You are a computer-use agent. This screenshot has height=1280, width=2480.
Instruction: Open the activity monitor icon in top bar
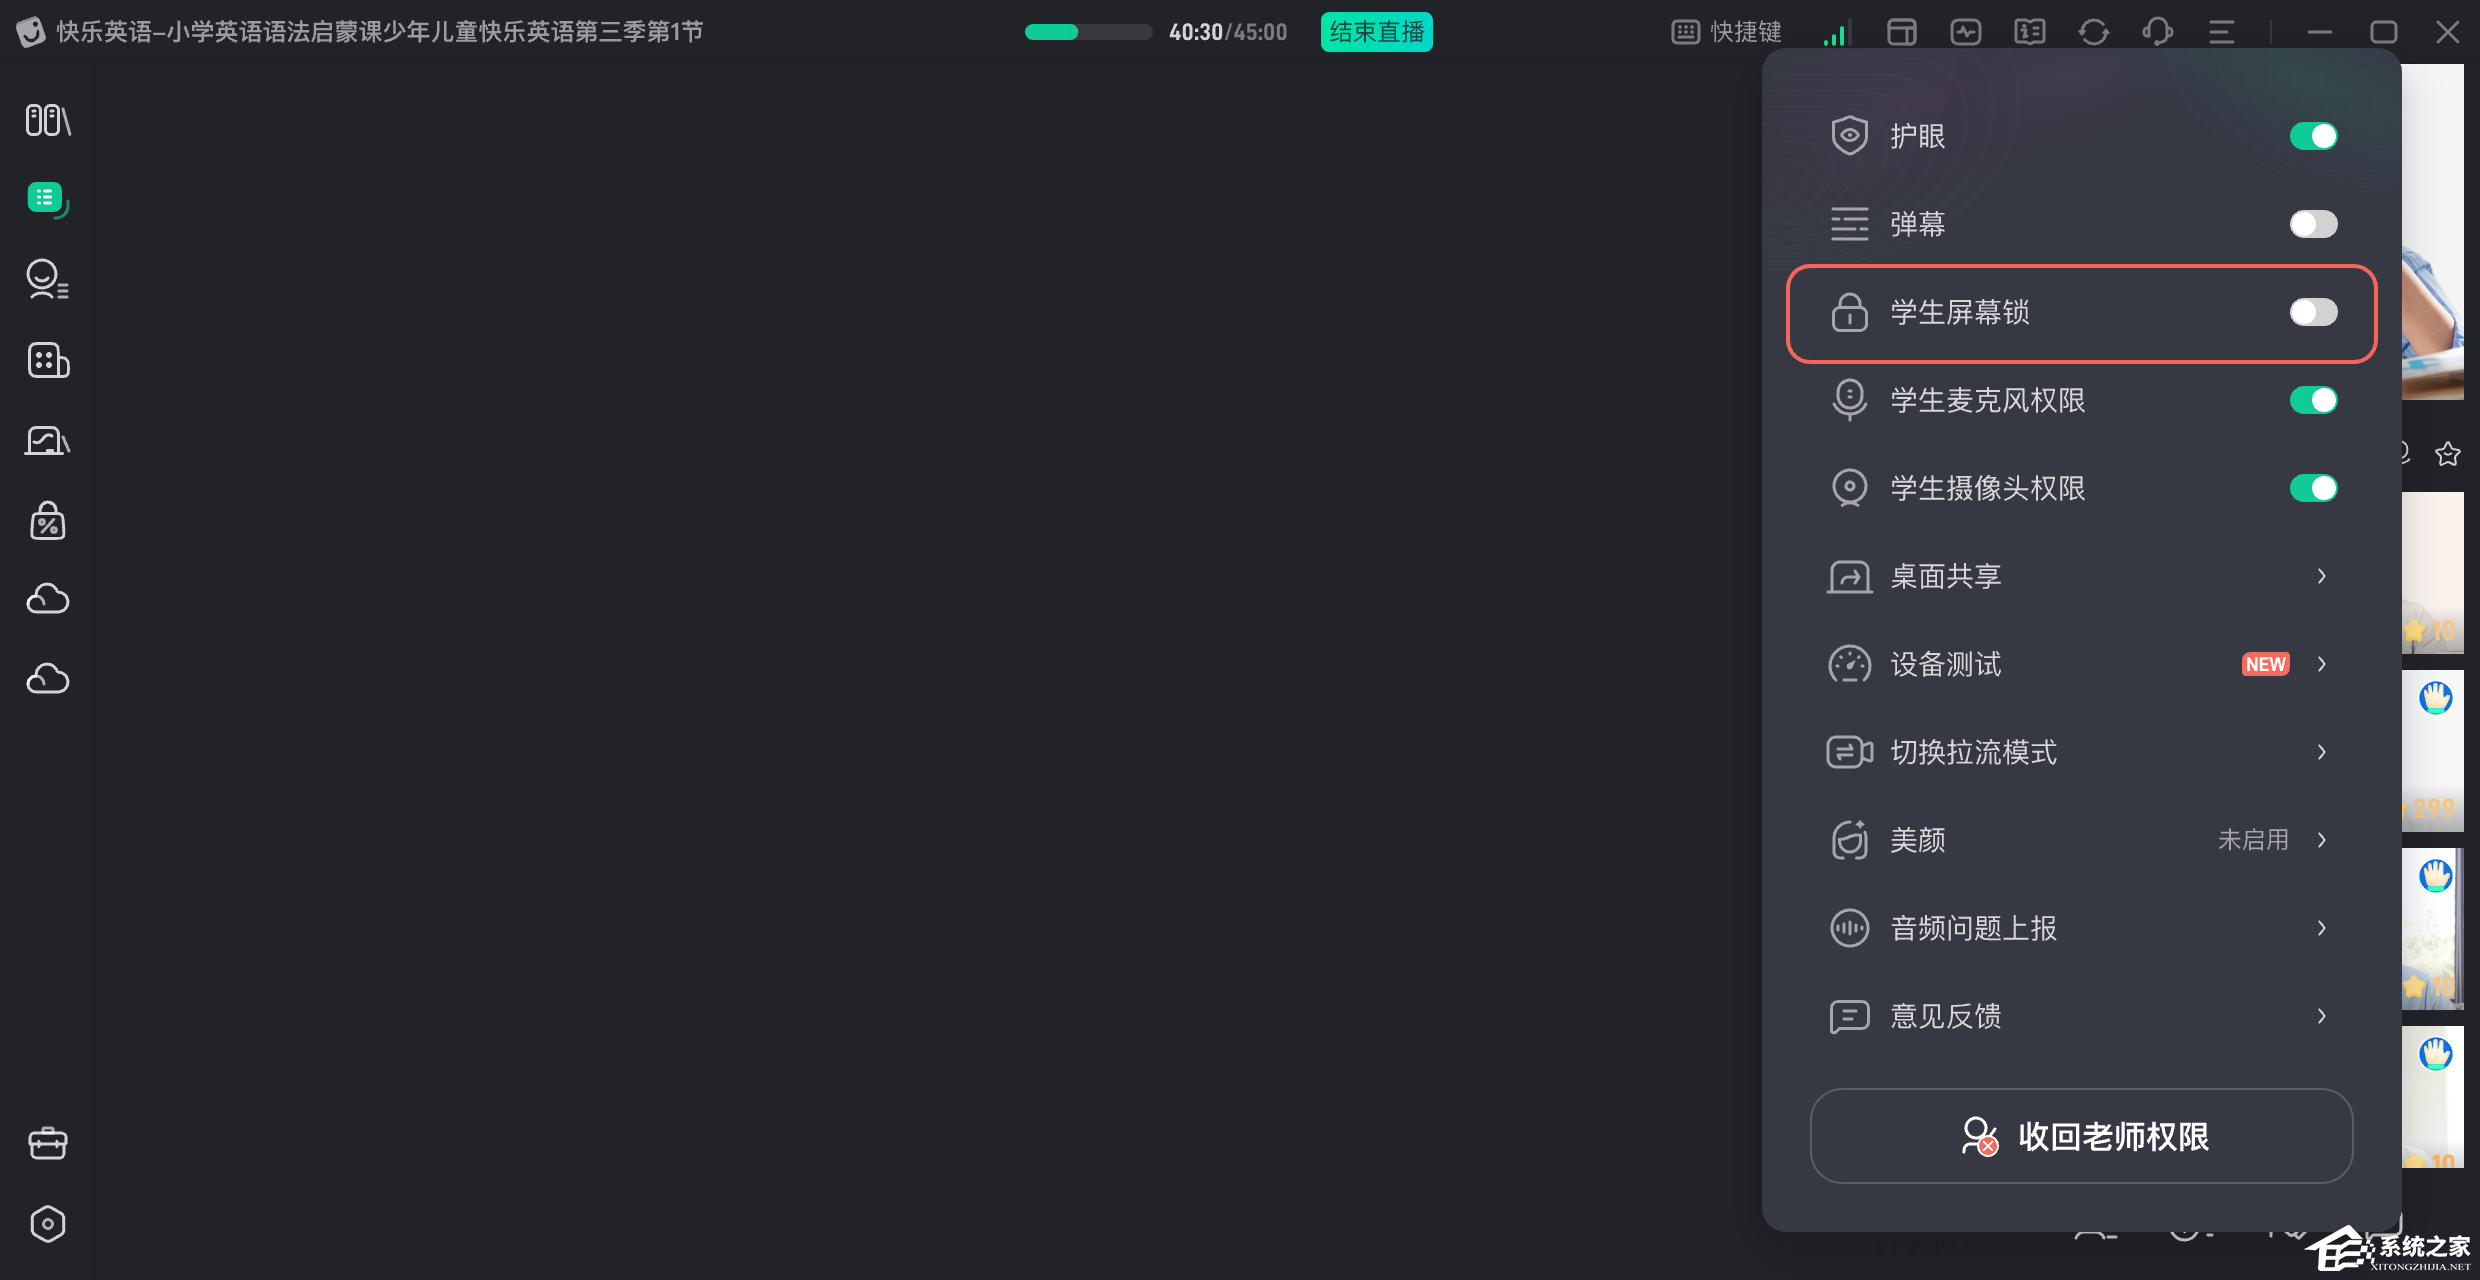tap(1965, 32)
